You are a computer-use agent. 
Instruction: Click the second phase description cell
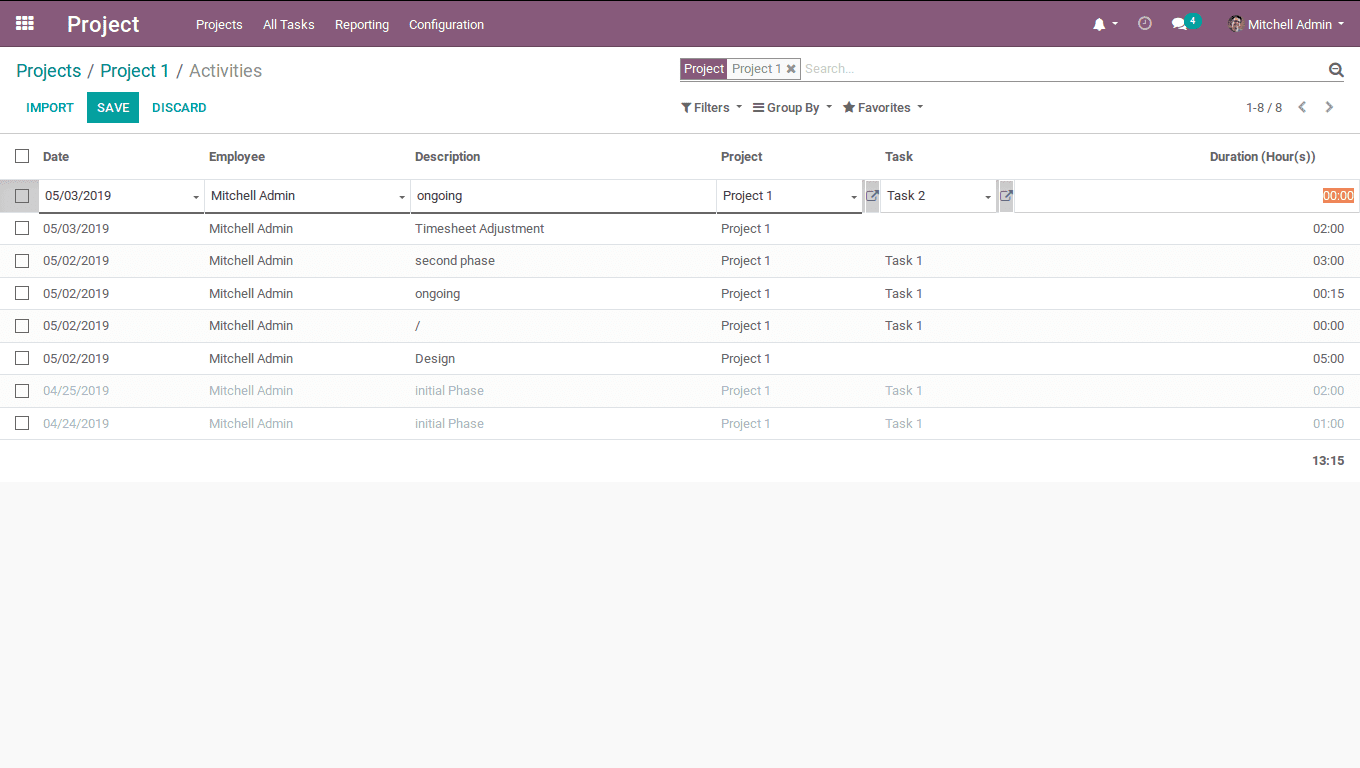point(455,261)
